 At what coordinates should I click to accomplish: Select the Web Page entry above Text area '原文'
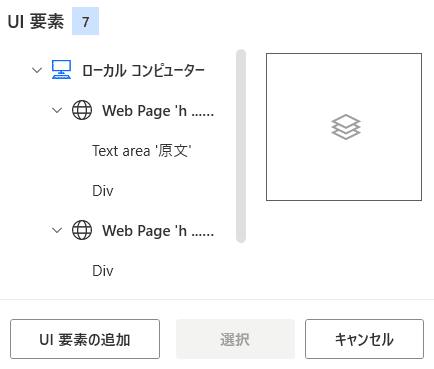158,111
